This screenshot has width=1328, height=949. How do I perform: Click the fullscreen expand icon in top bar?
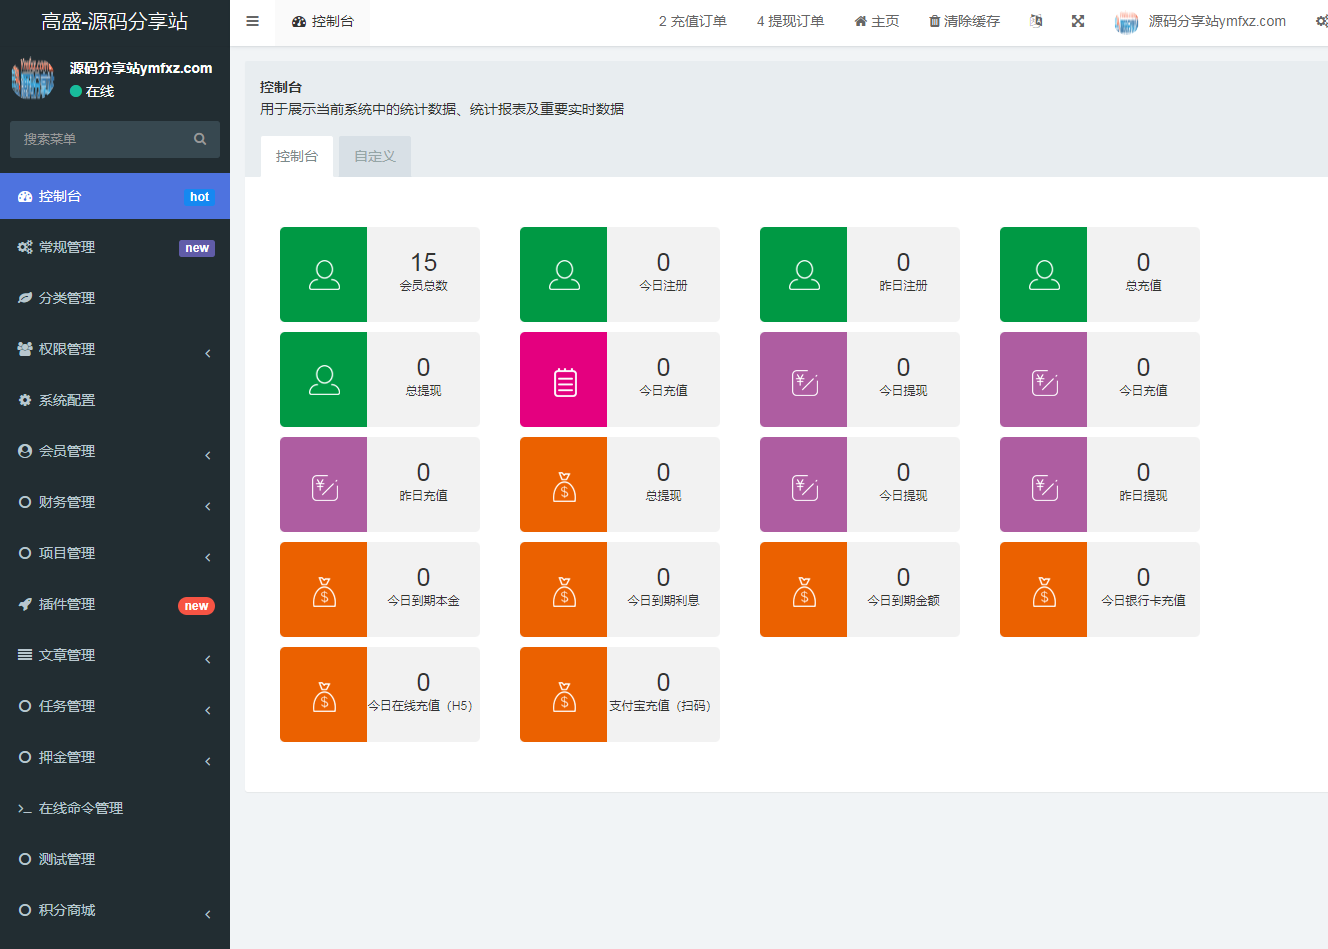click(1078, 21)
